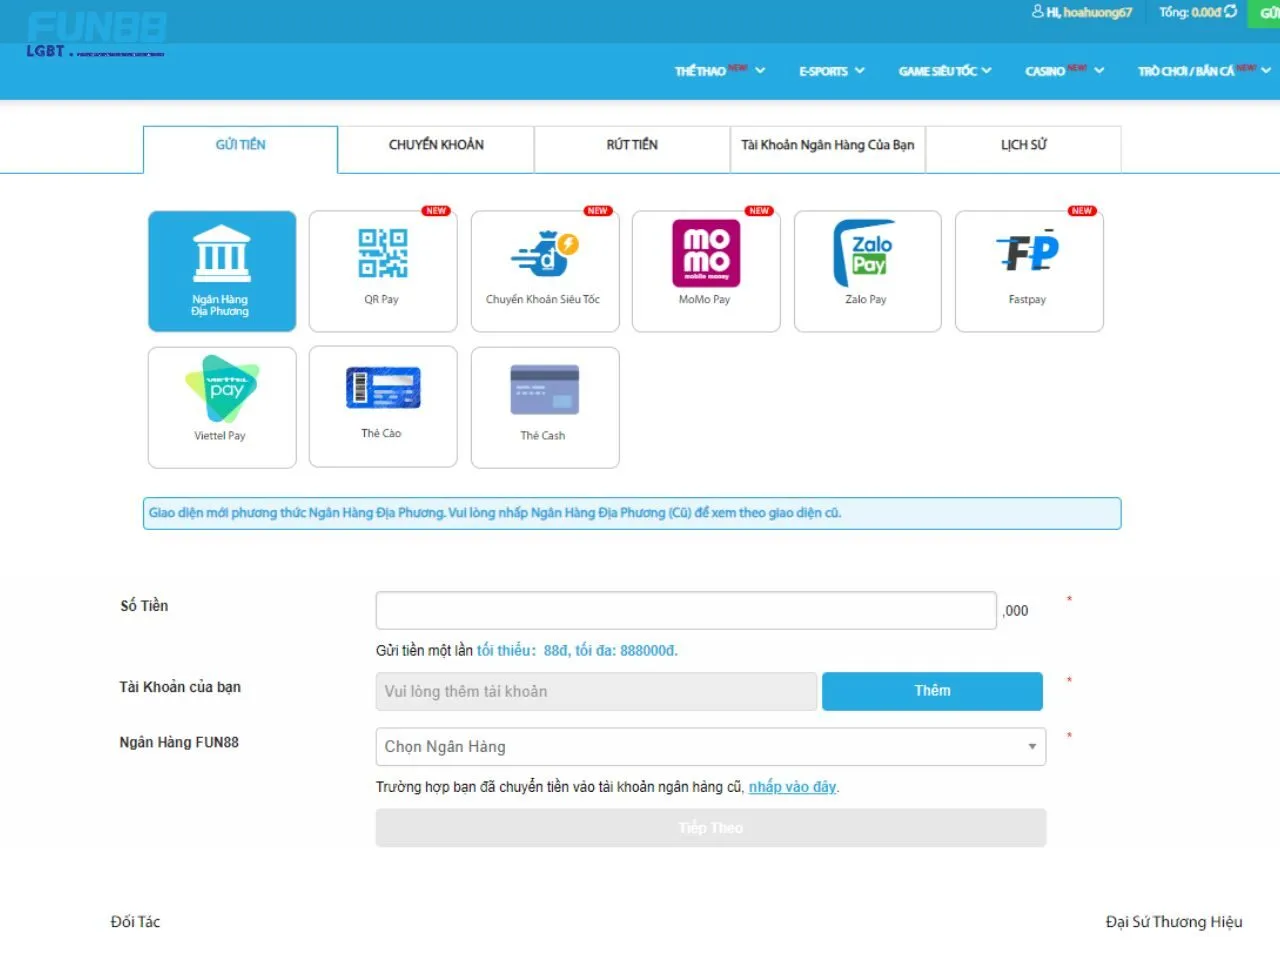Focus the Số Tiền amount field
The height and width of the screenshot is (960, 1280).
tap(686, 610)
